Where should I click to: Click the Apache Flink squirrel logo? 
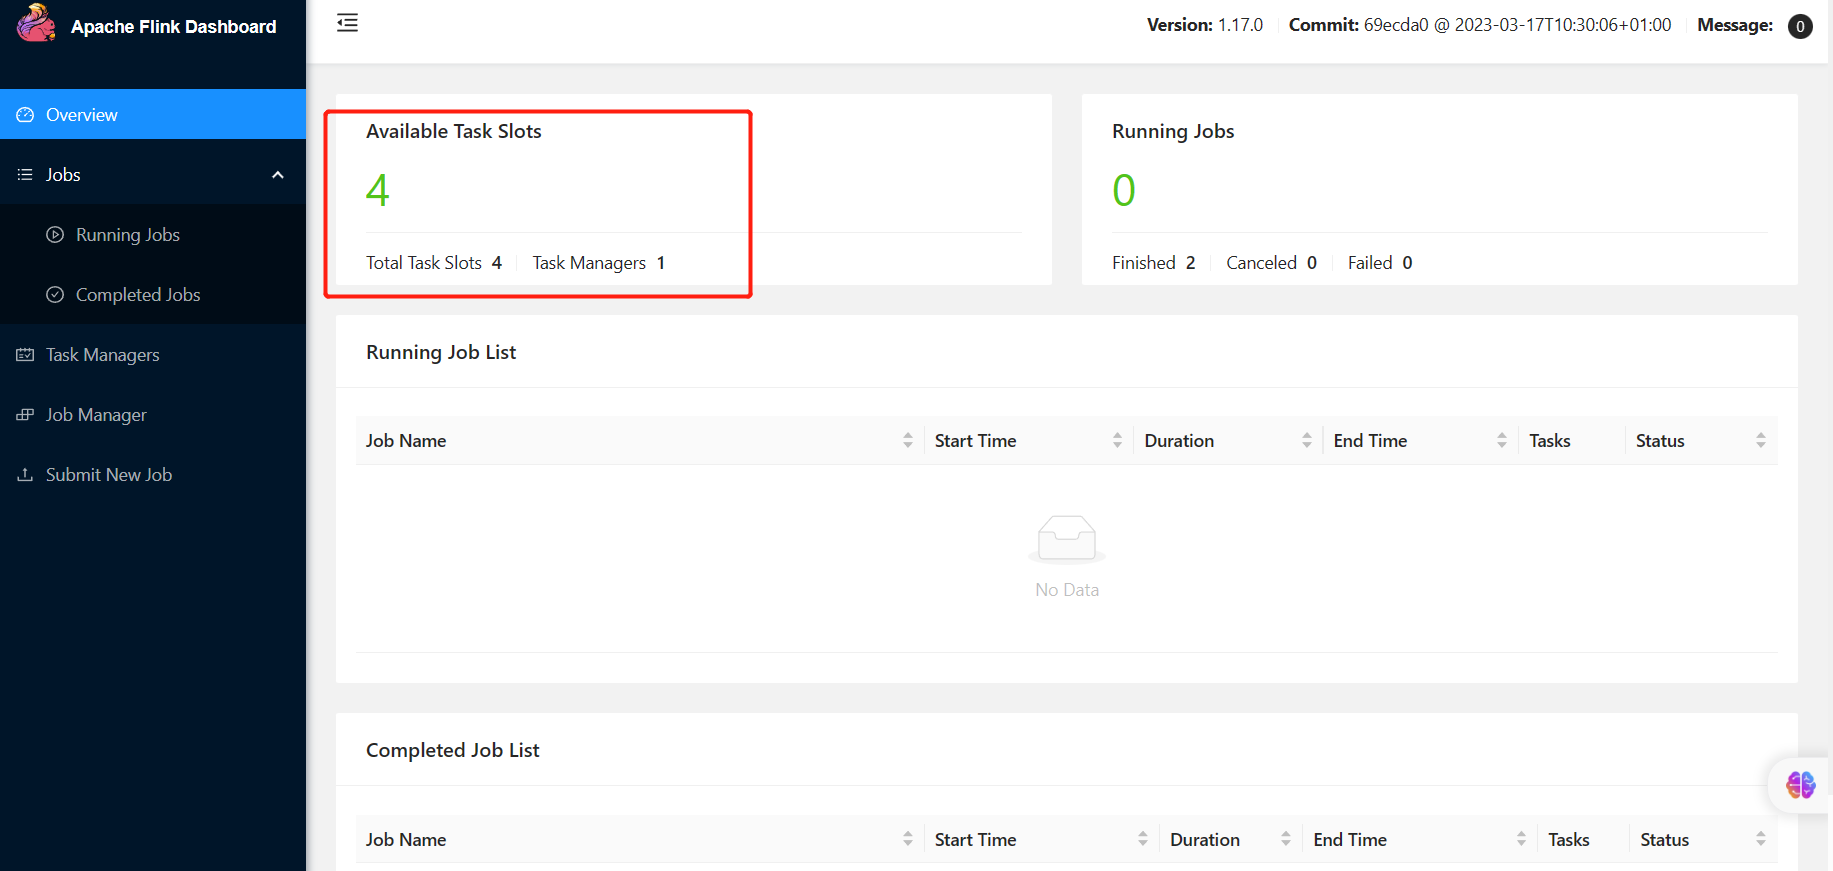[37, 23]
